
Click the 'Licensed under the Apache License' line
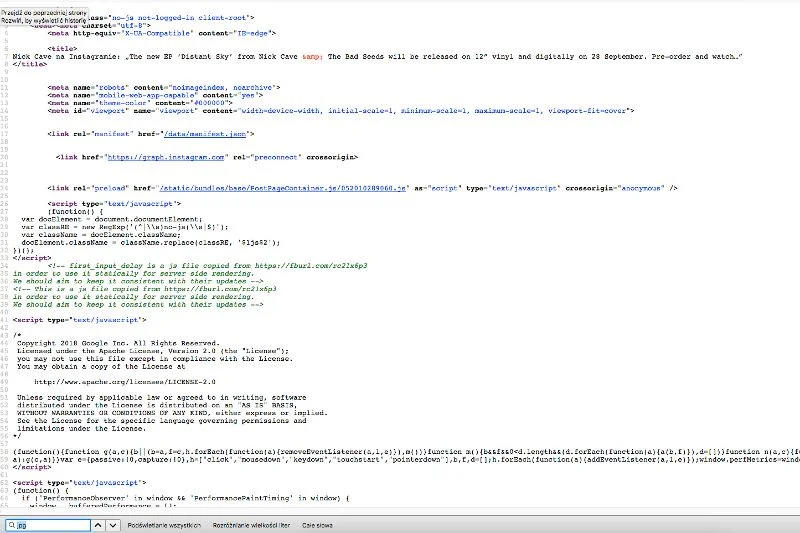[x=153, y=351]
